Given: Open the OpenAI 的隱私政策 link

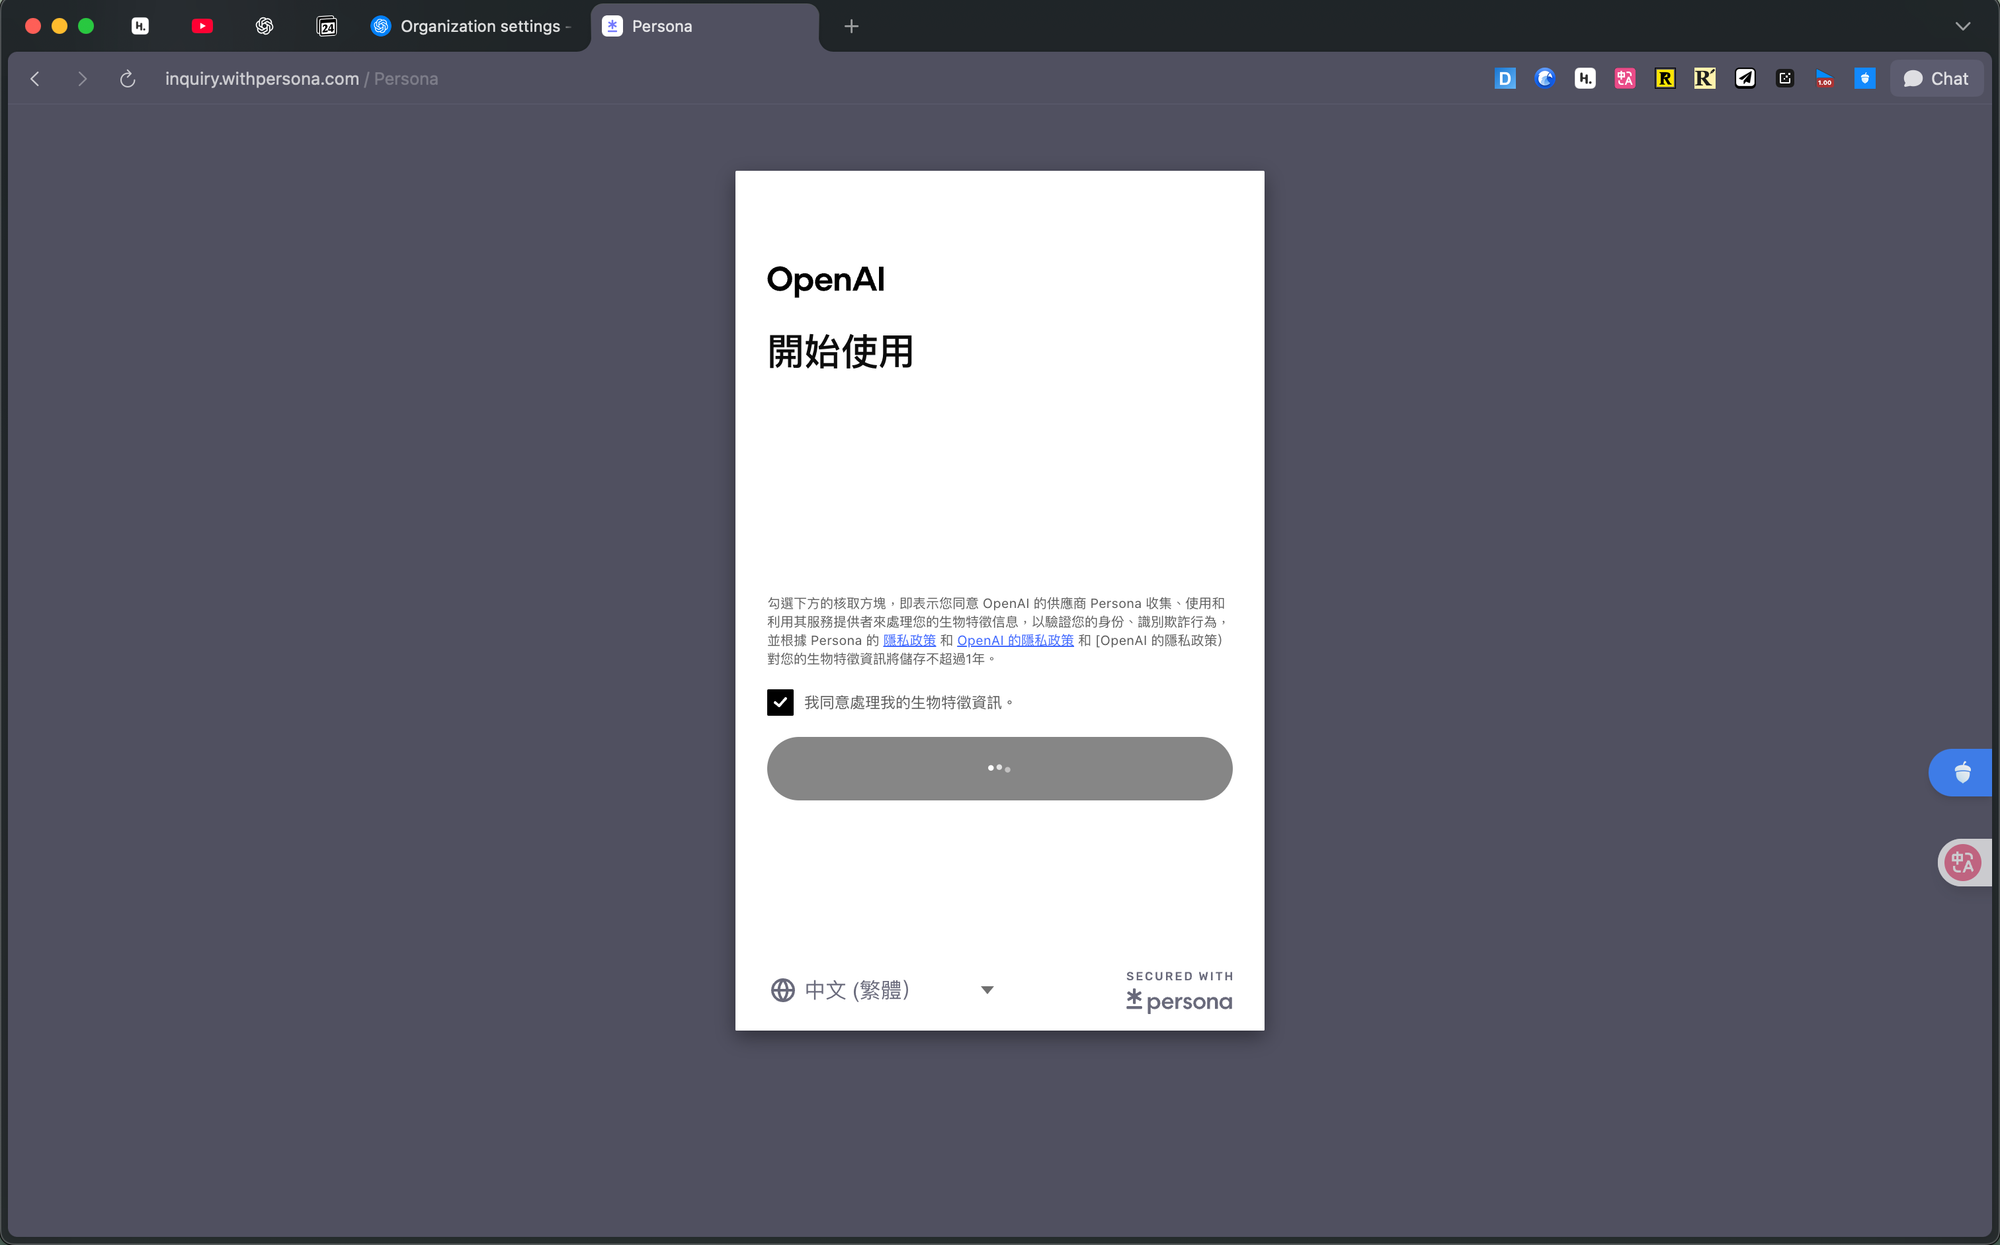Looking at the screenshot, I should pos(1014,640).
